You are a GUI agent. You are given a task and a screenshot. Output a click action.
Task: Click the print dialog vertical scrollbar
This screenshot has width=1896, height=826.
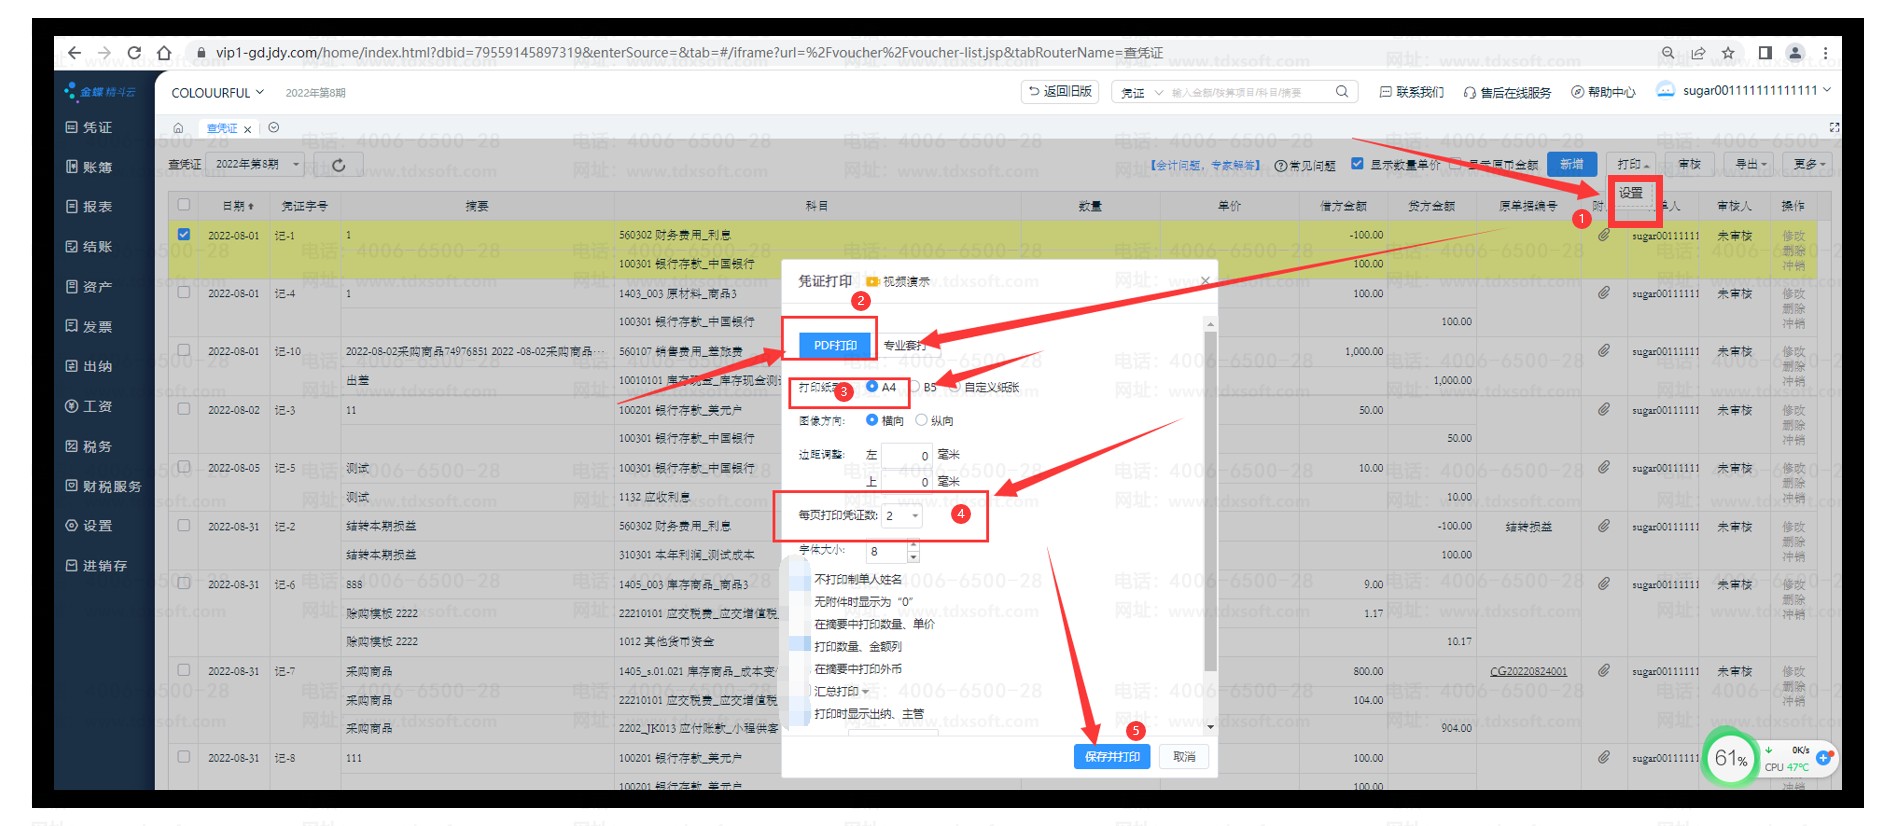pyautogui.click(x=1210, y=500)
